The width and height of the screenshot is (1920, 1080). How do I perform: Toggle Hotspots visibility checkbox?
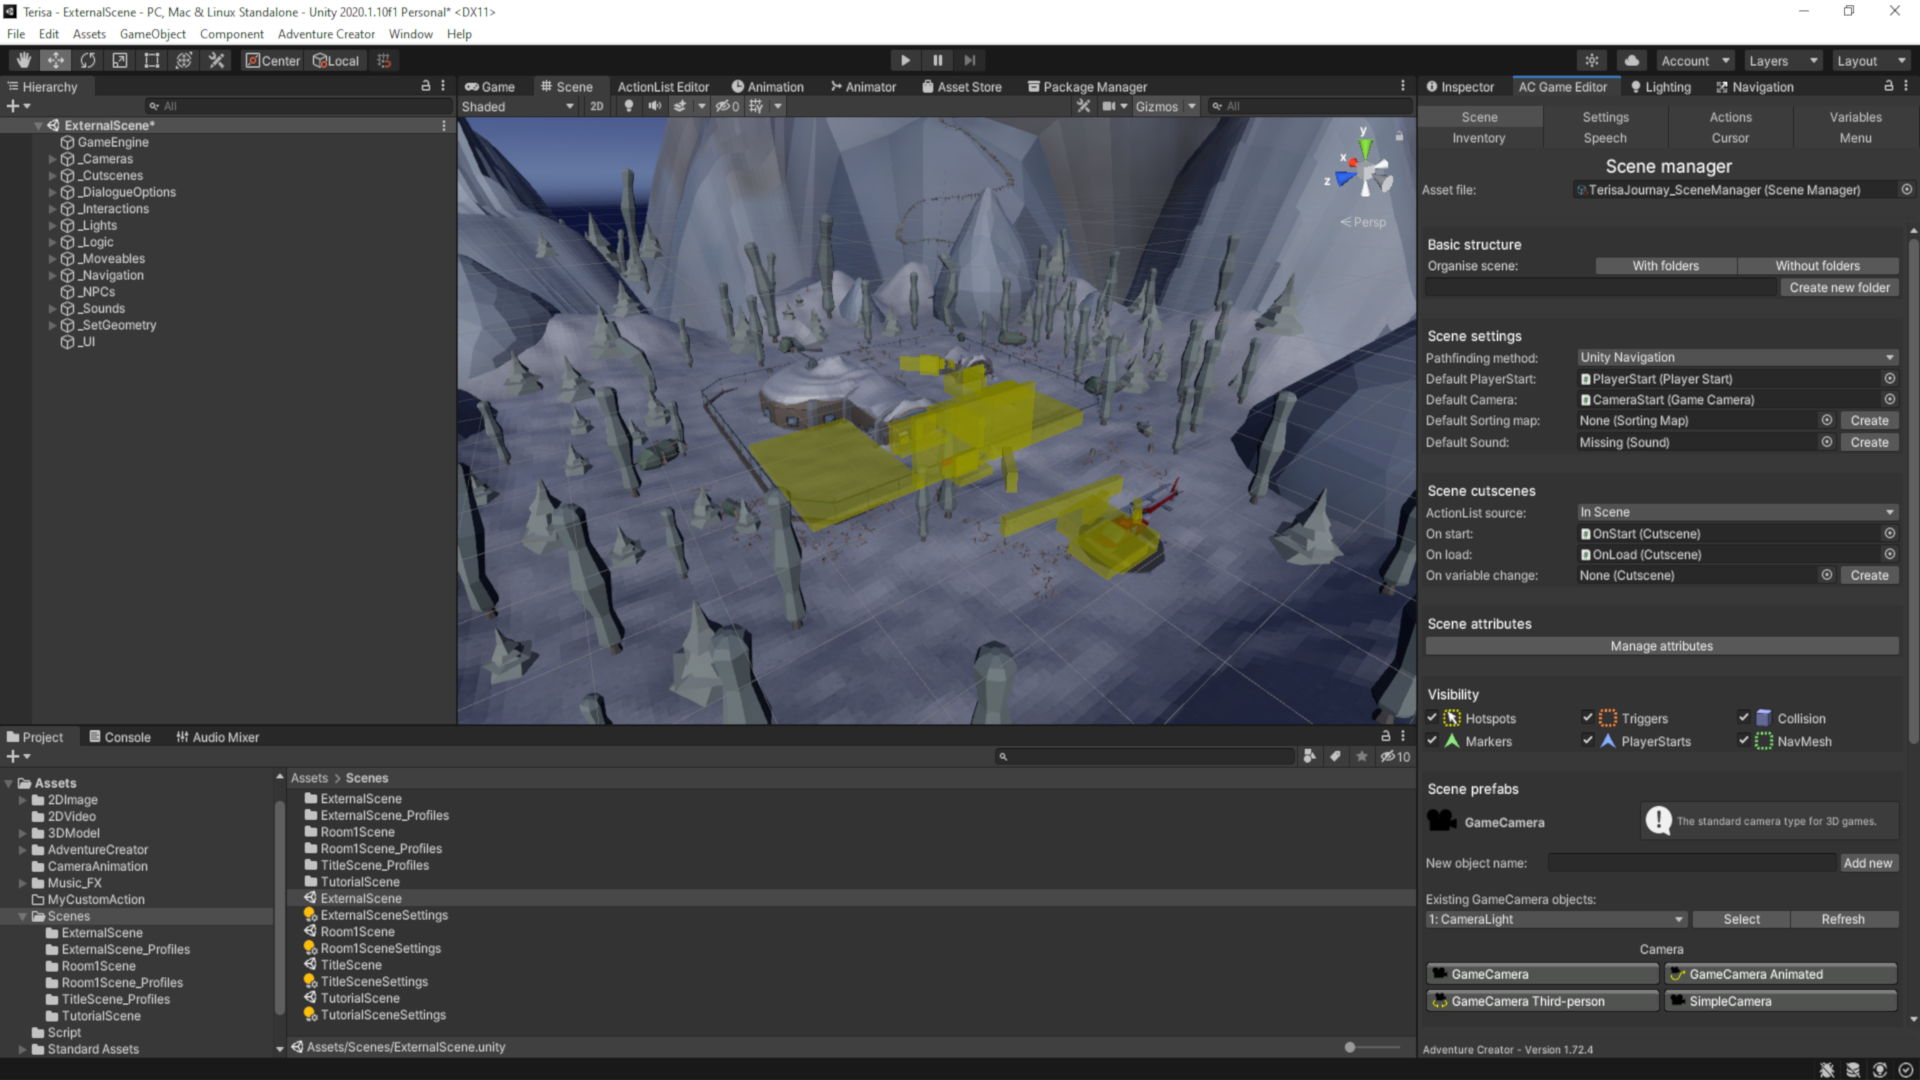tap(1432, 718)
